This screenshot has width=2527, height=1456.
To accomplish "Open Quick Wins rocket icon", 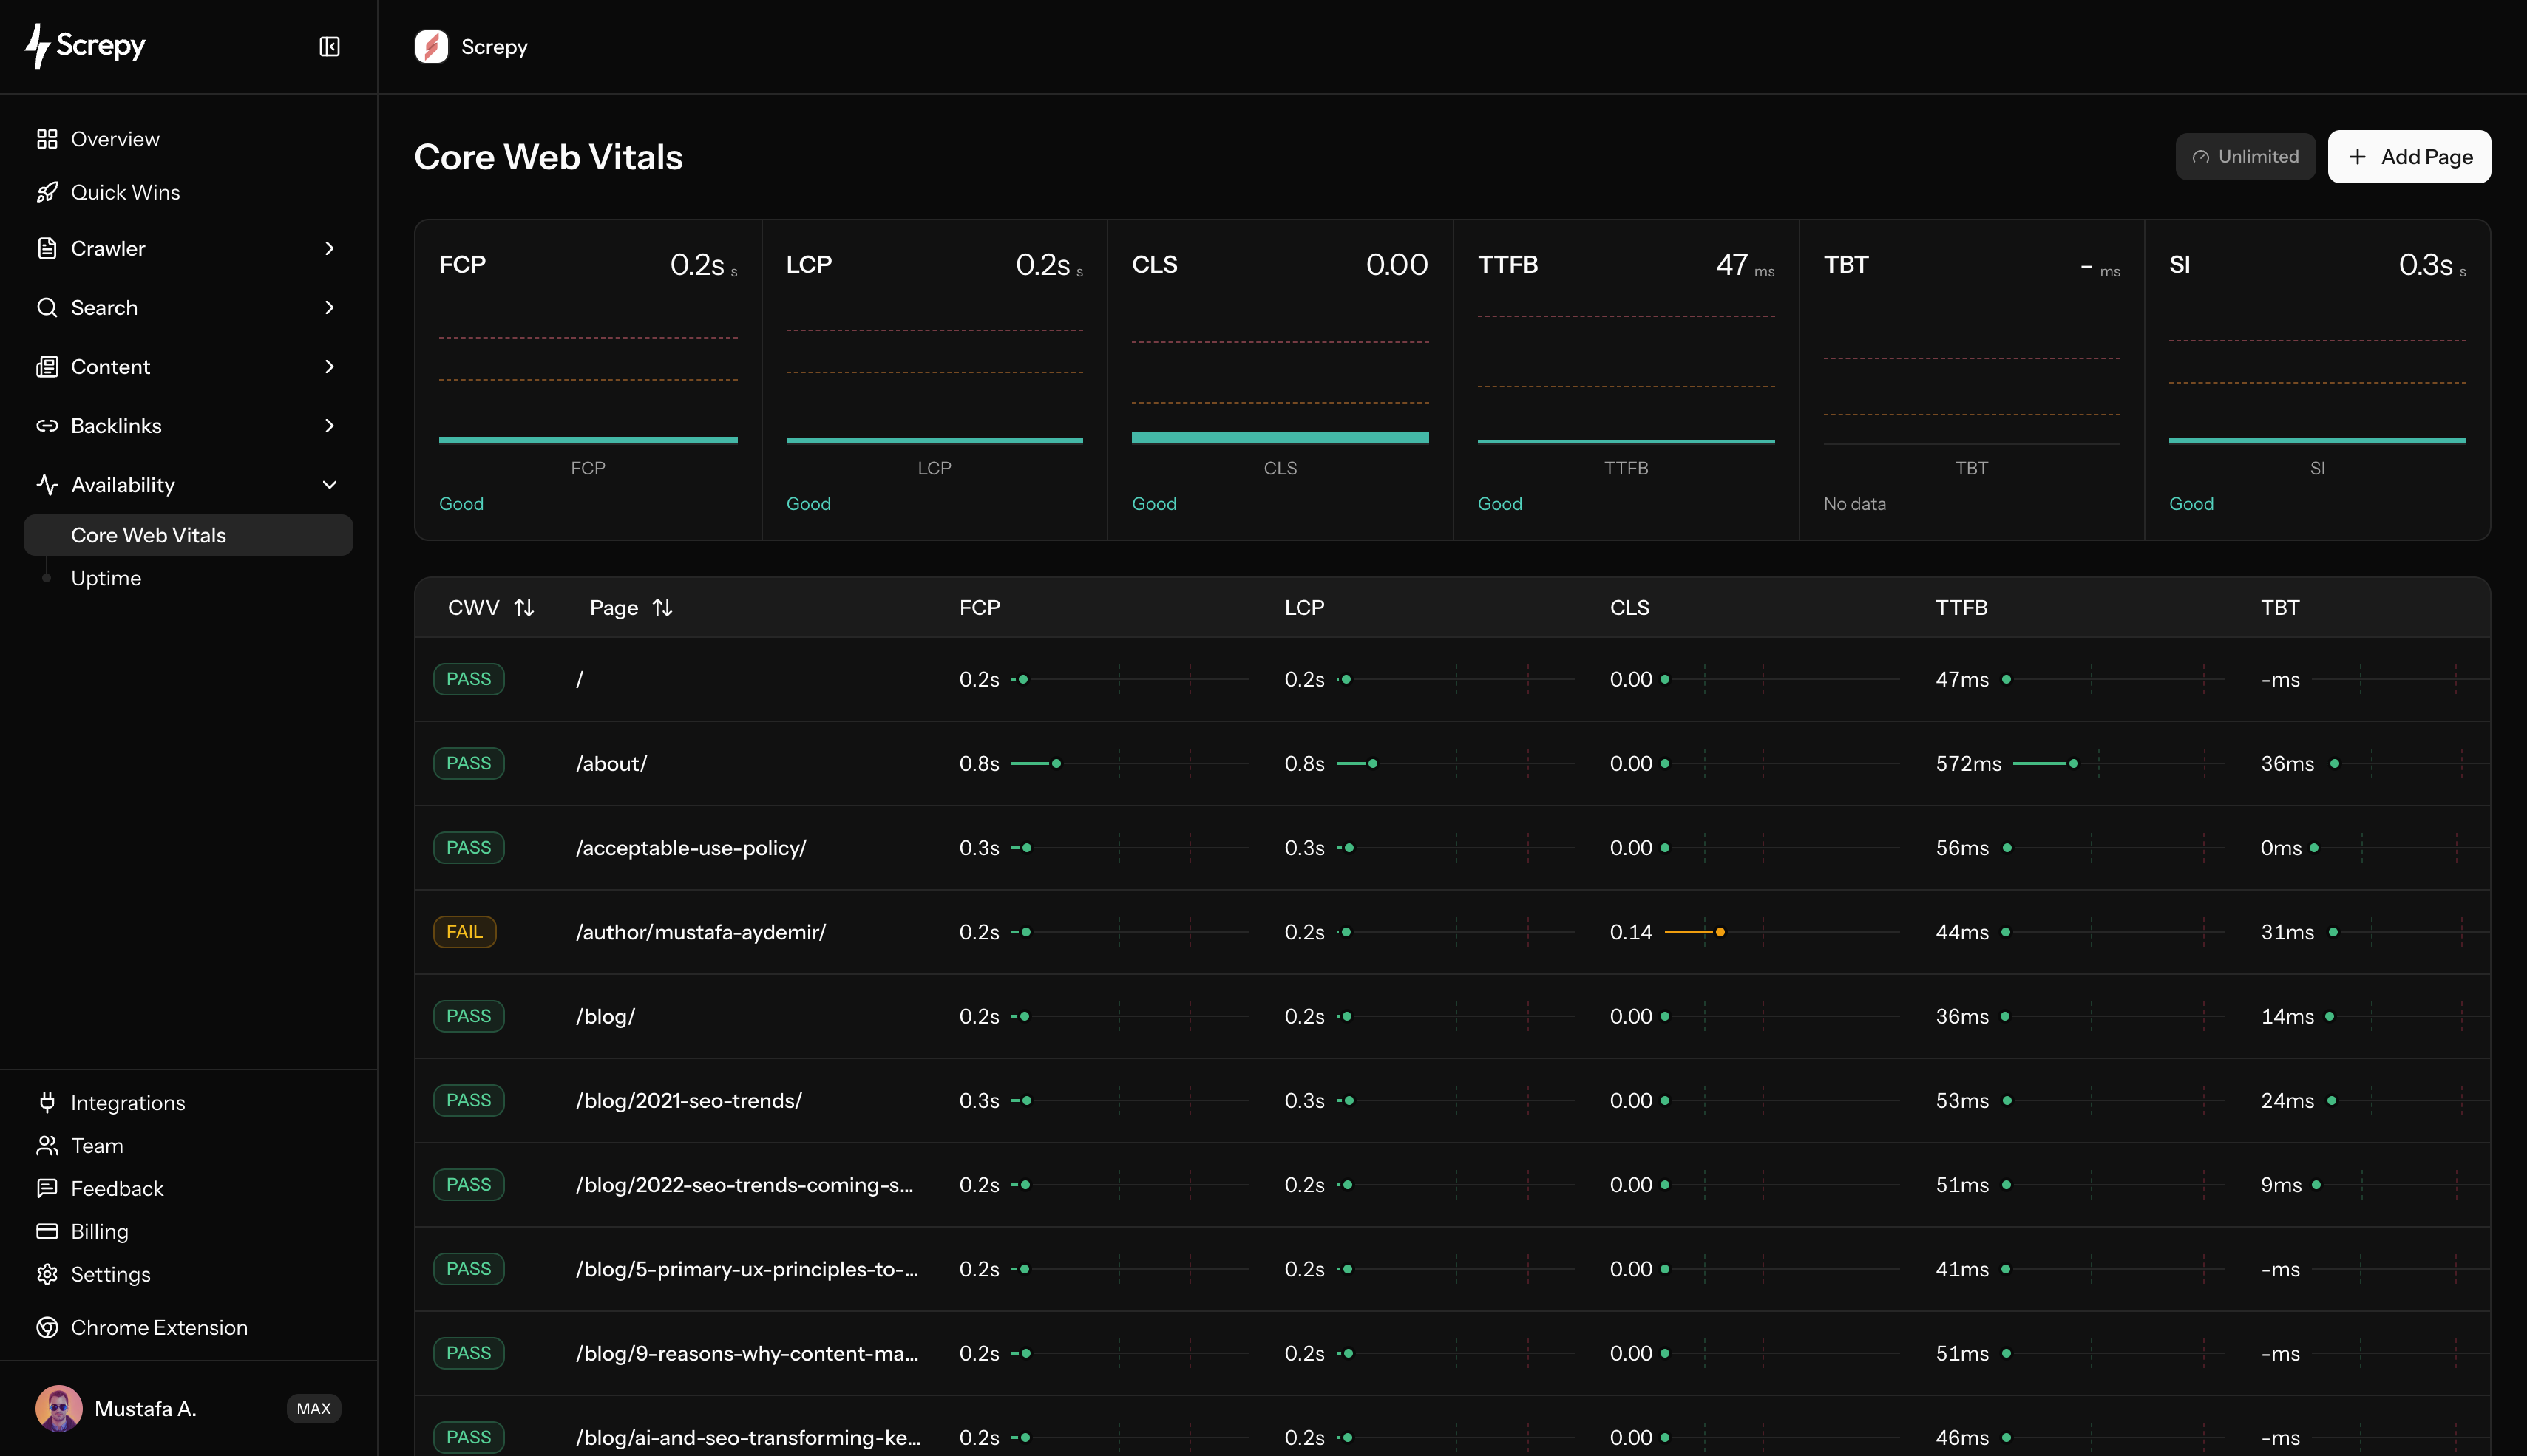I will pos(47,192).
